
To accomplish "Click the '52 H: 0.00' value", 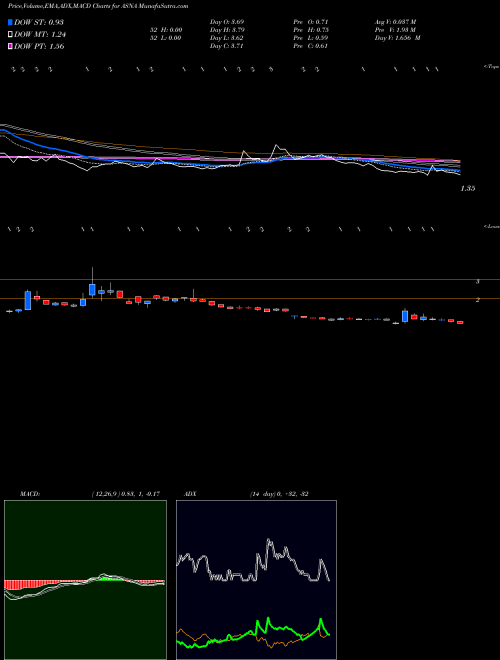I will [165, 30].
